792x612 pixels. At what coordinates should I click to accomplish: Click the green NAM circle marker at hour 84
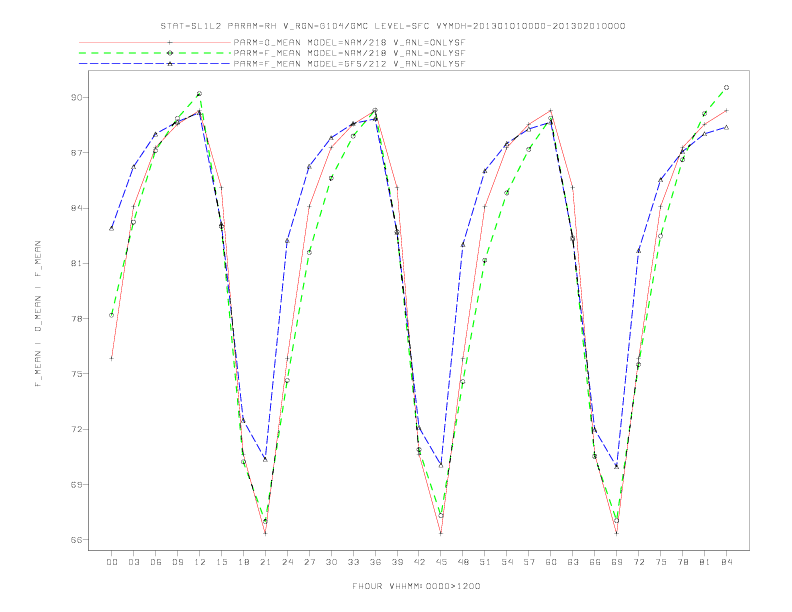point(726,87)
